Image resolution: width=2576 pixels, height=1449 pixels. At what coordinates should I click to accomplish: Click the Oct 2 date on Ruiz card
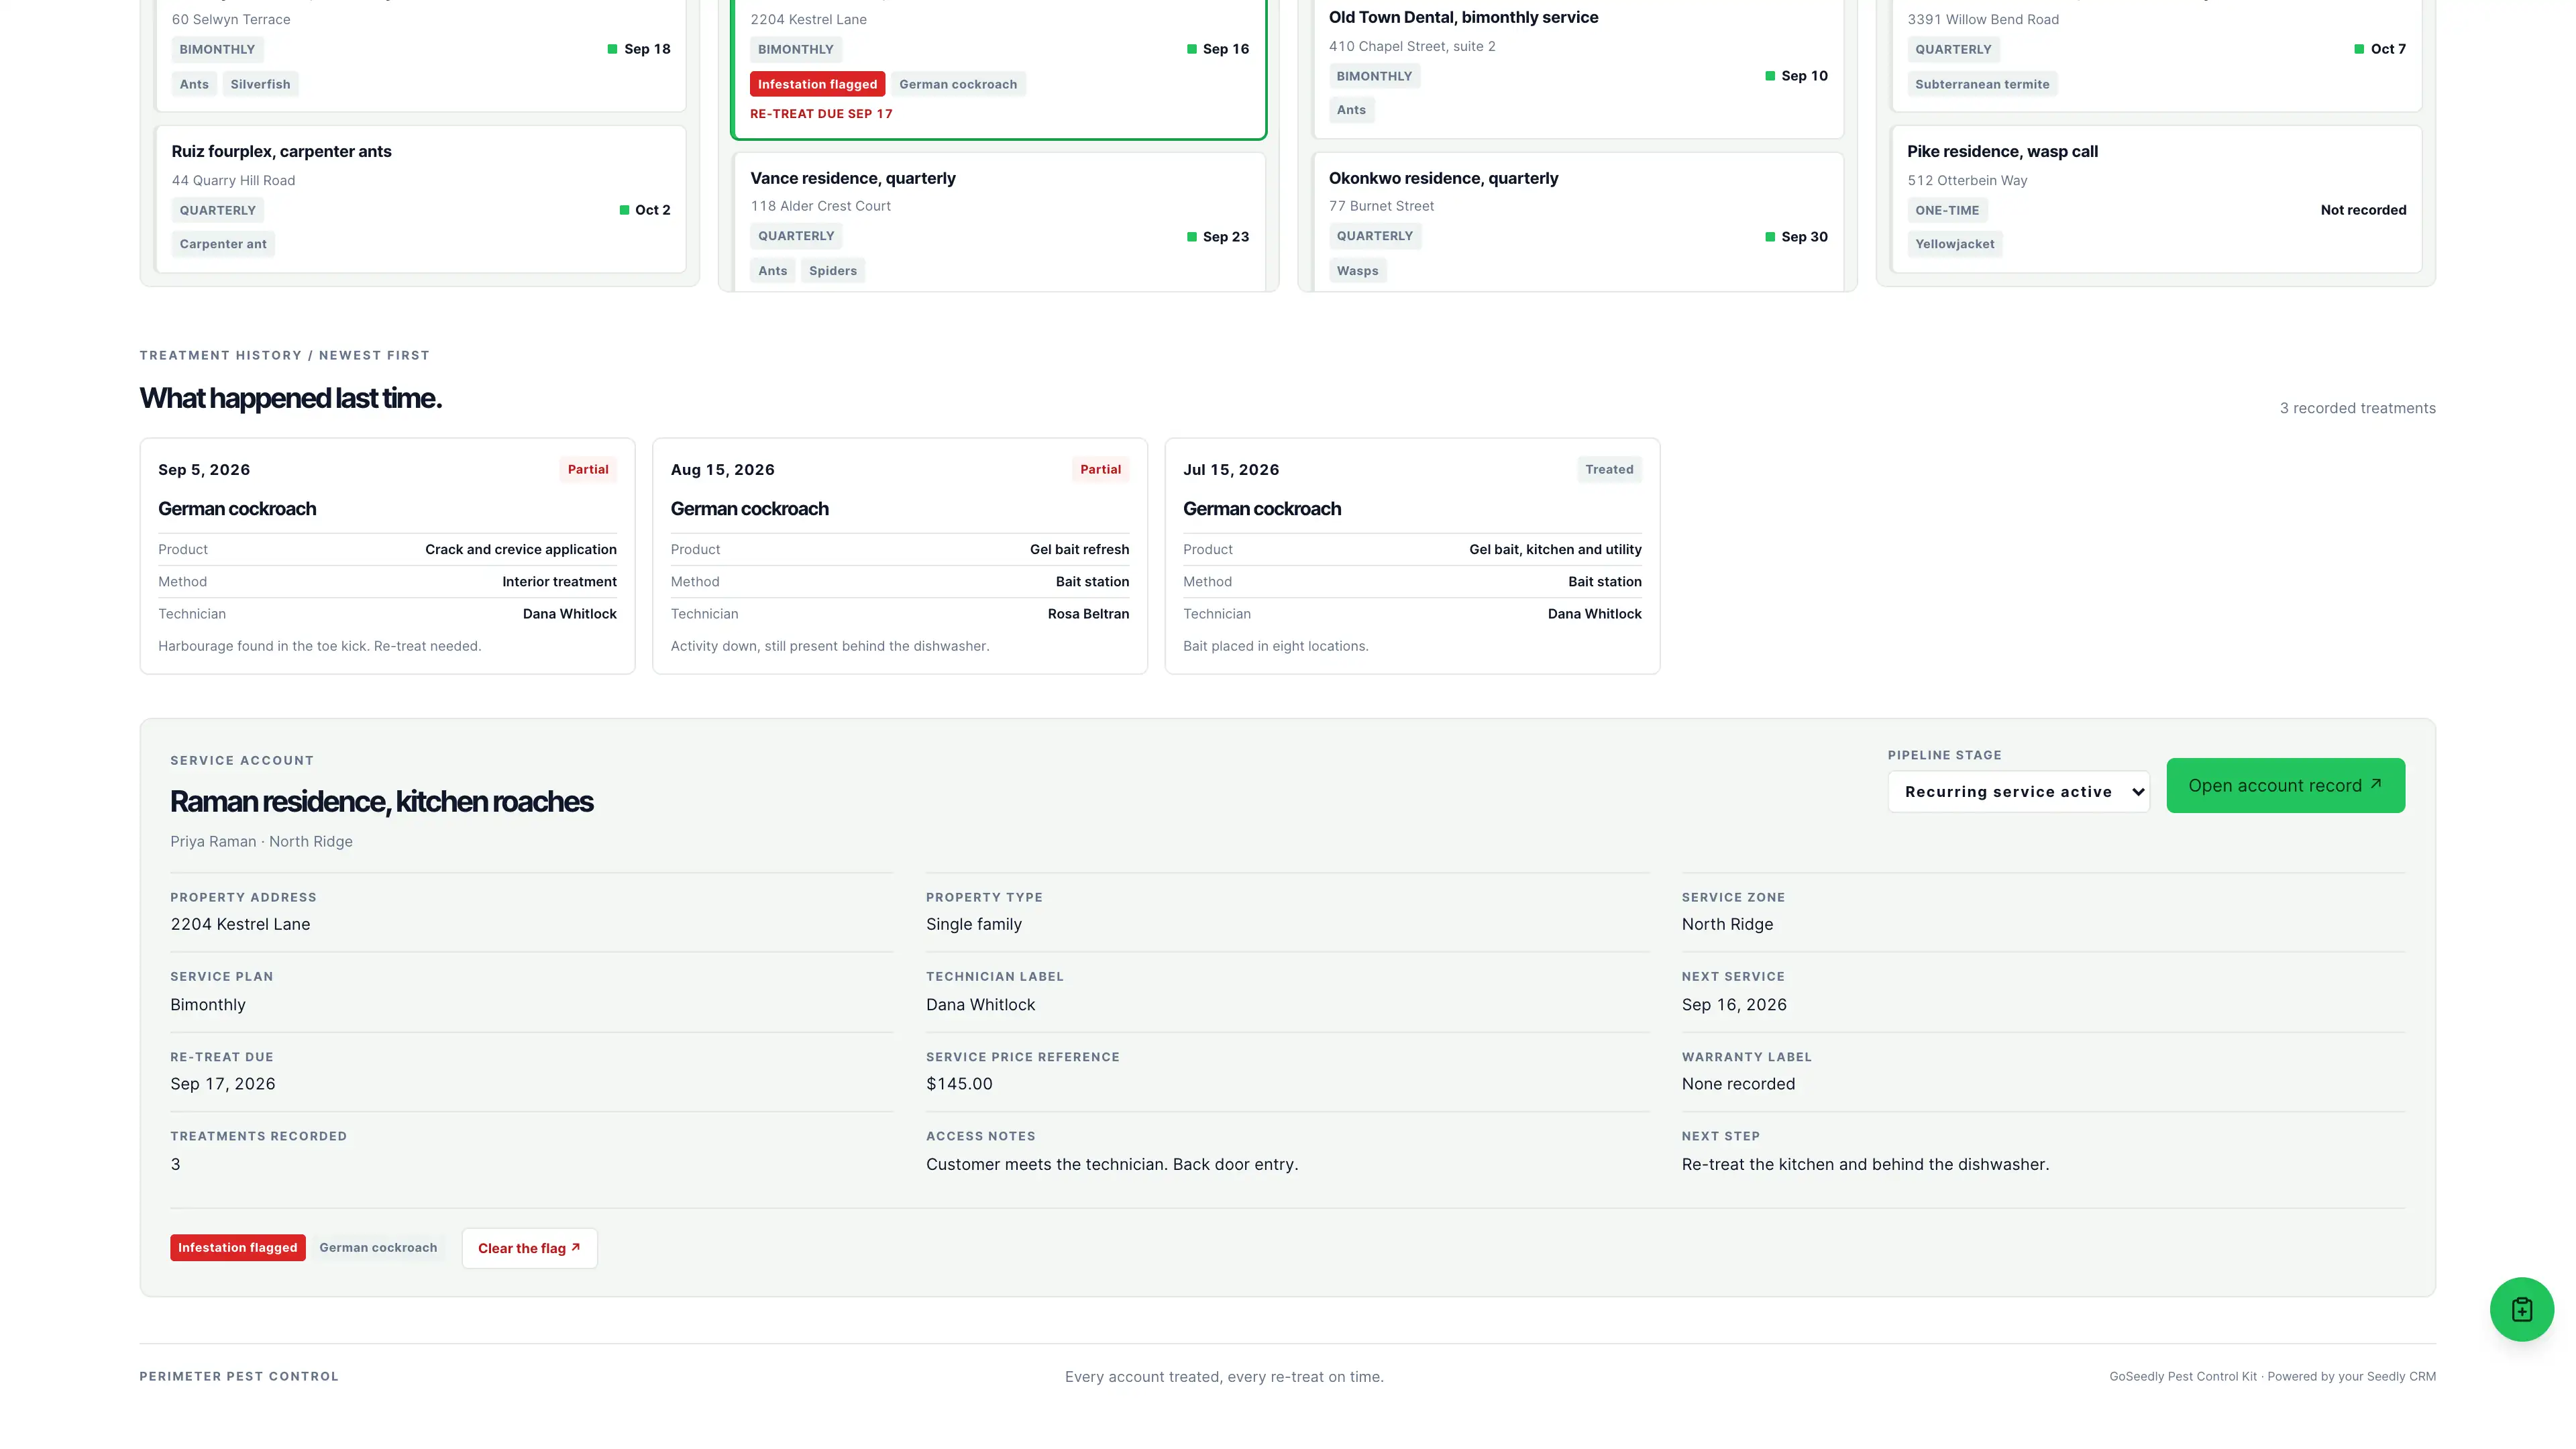[x=652, y=210]
